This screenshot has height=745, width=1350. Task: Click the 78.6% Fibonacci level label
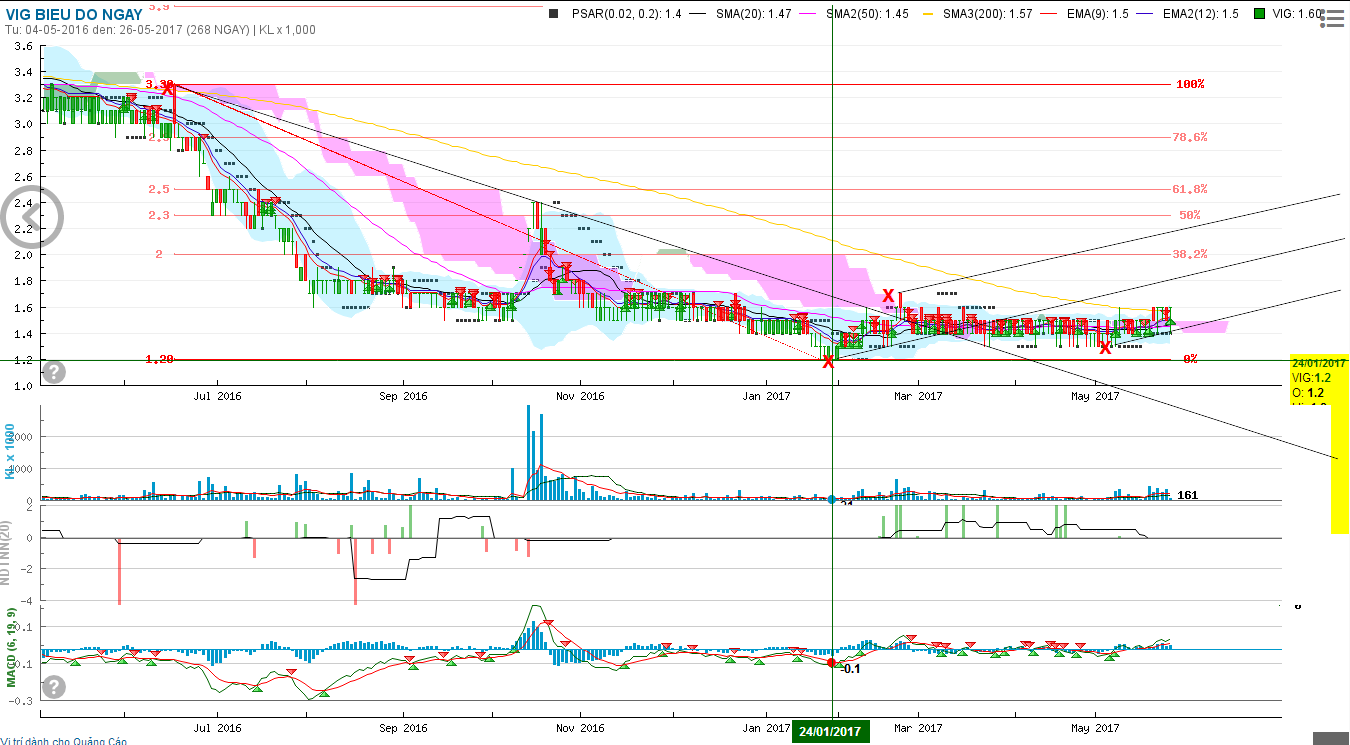click(1190, 137)
